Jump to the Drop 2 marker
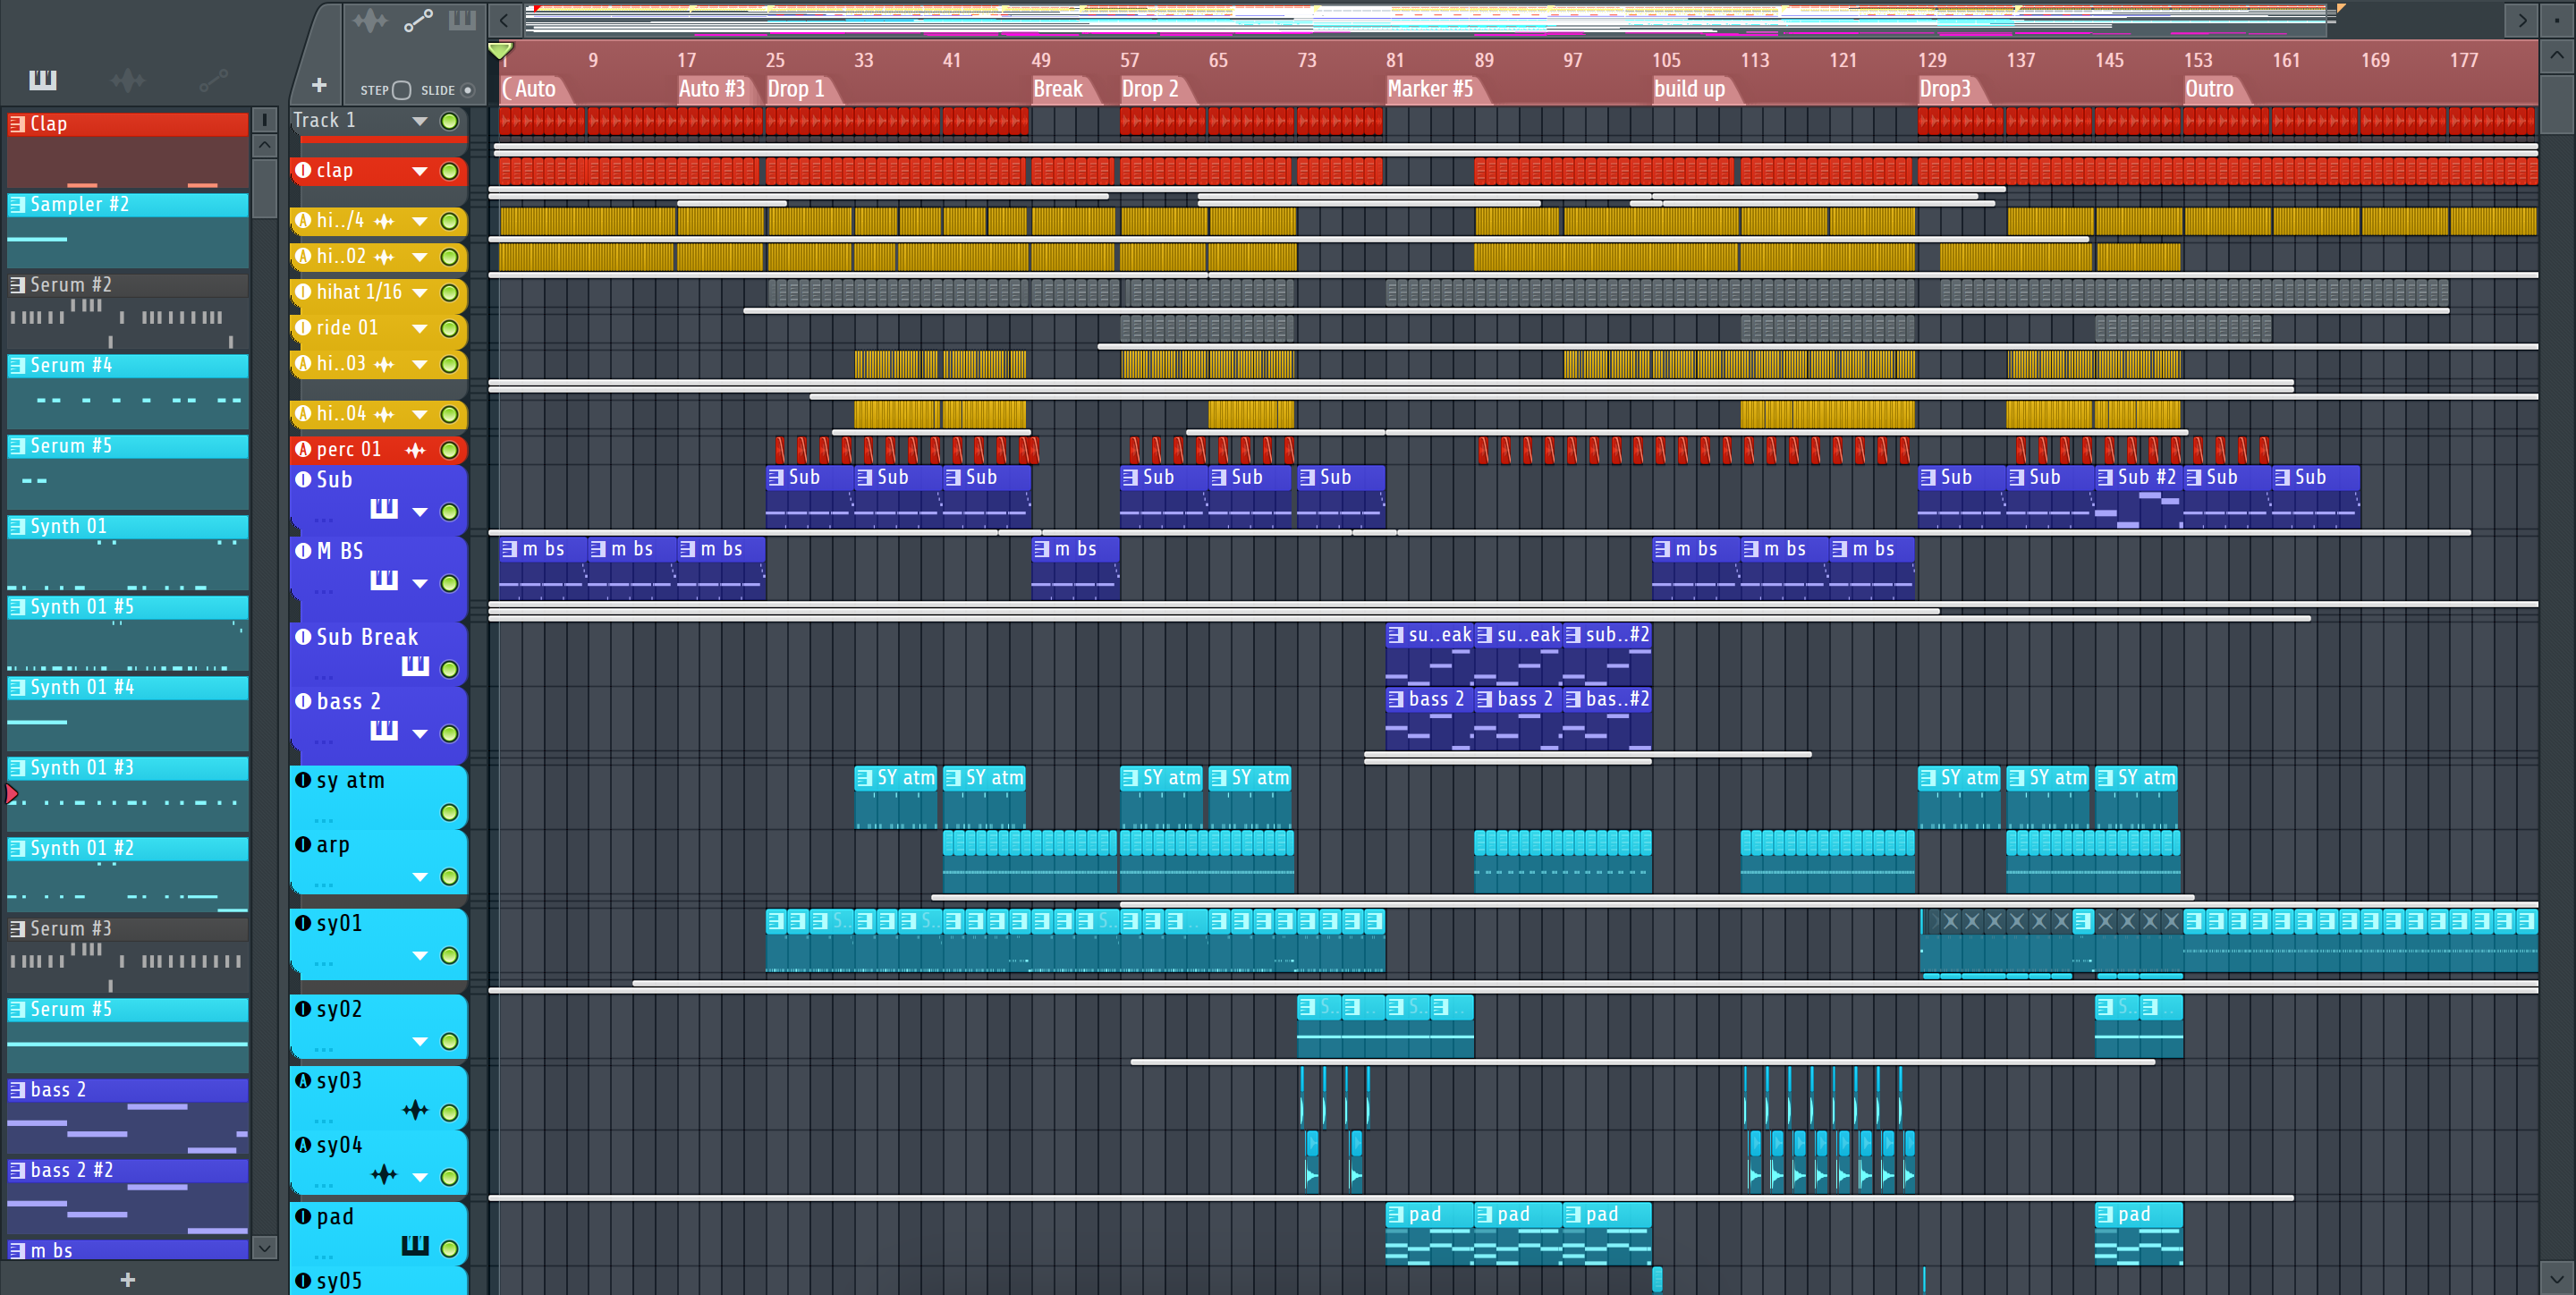The width and height of the screenshot is (2576, 1295). [1150, 89]
